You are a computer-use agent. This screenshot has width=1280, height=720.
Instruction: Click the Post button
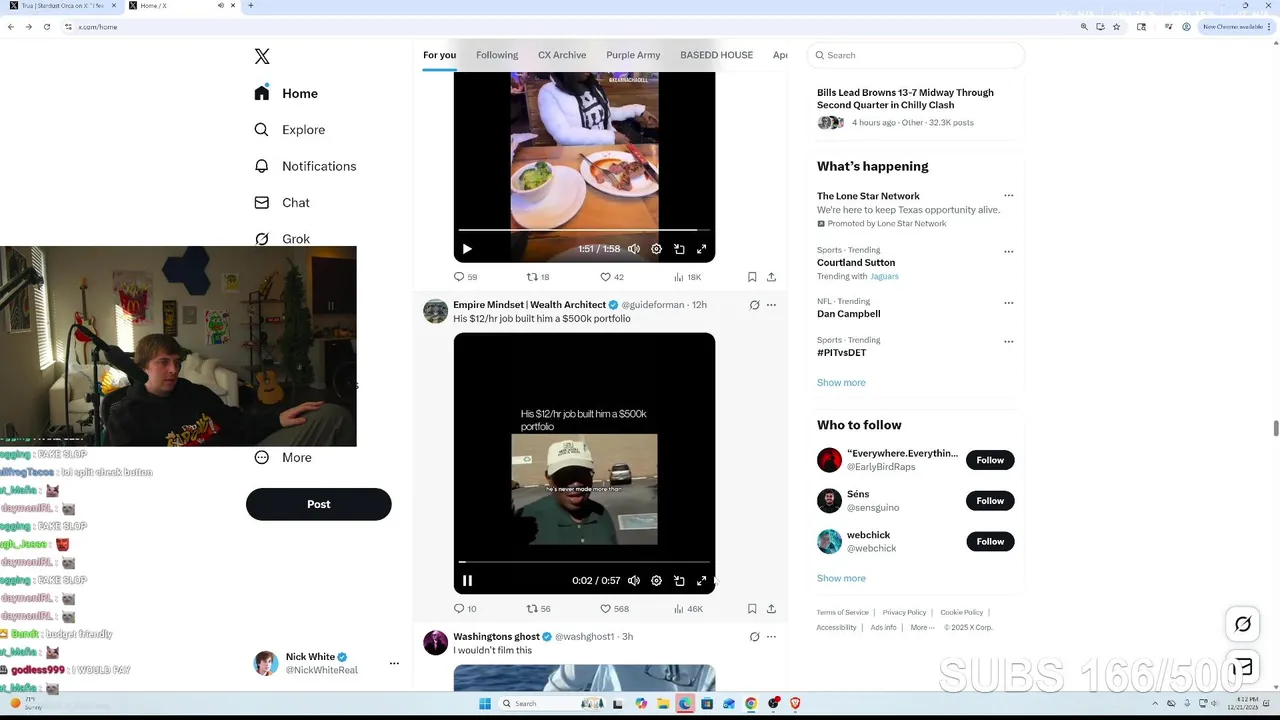318,504
